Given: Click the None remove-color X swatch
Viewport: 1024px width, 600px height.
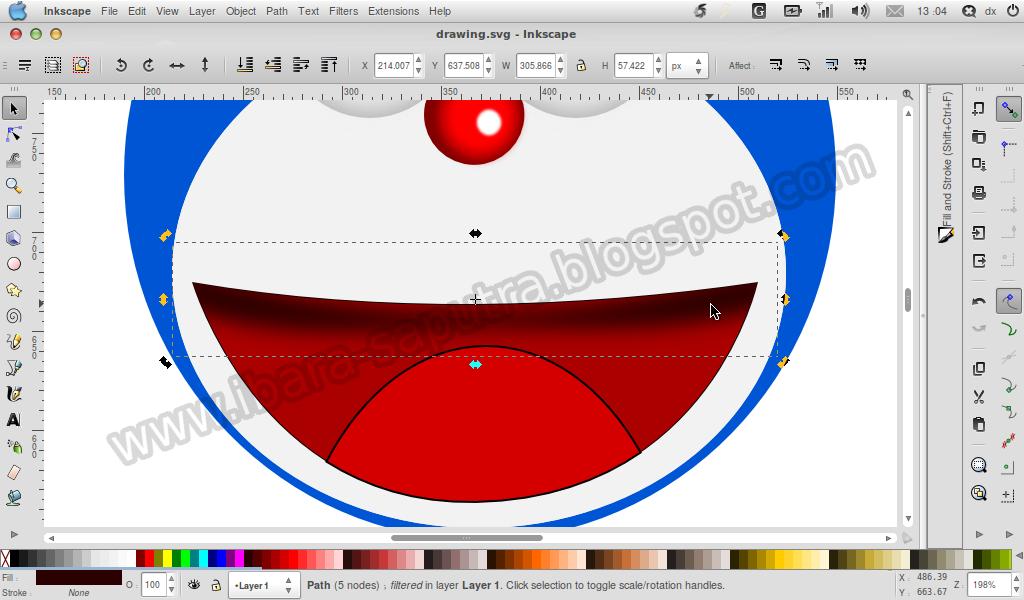Looking at the screenshot, I should pyautogui.click(x=5, y=559).
